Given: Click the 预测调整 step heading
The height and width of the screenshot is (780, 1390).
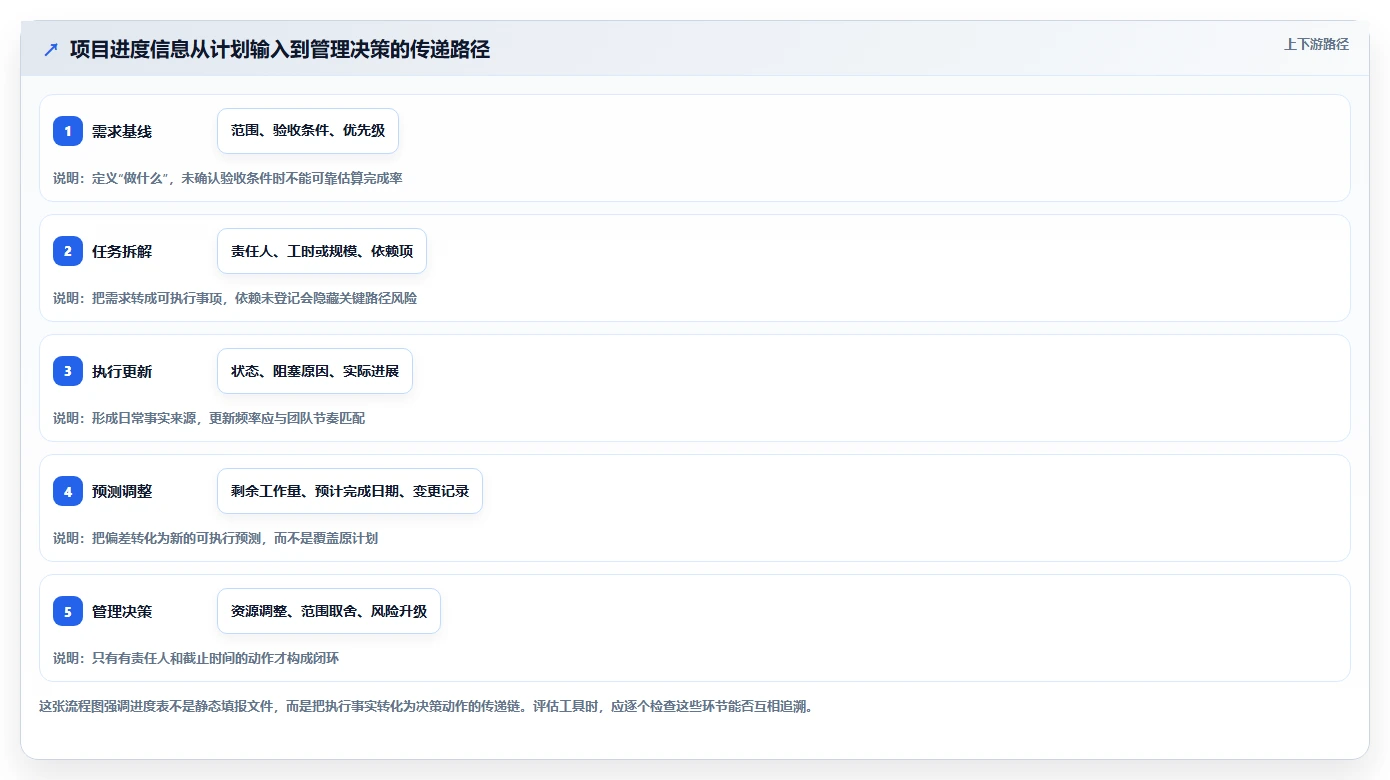Looking at the screenshot, I should [x=122, y=491].
